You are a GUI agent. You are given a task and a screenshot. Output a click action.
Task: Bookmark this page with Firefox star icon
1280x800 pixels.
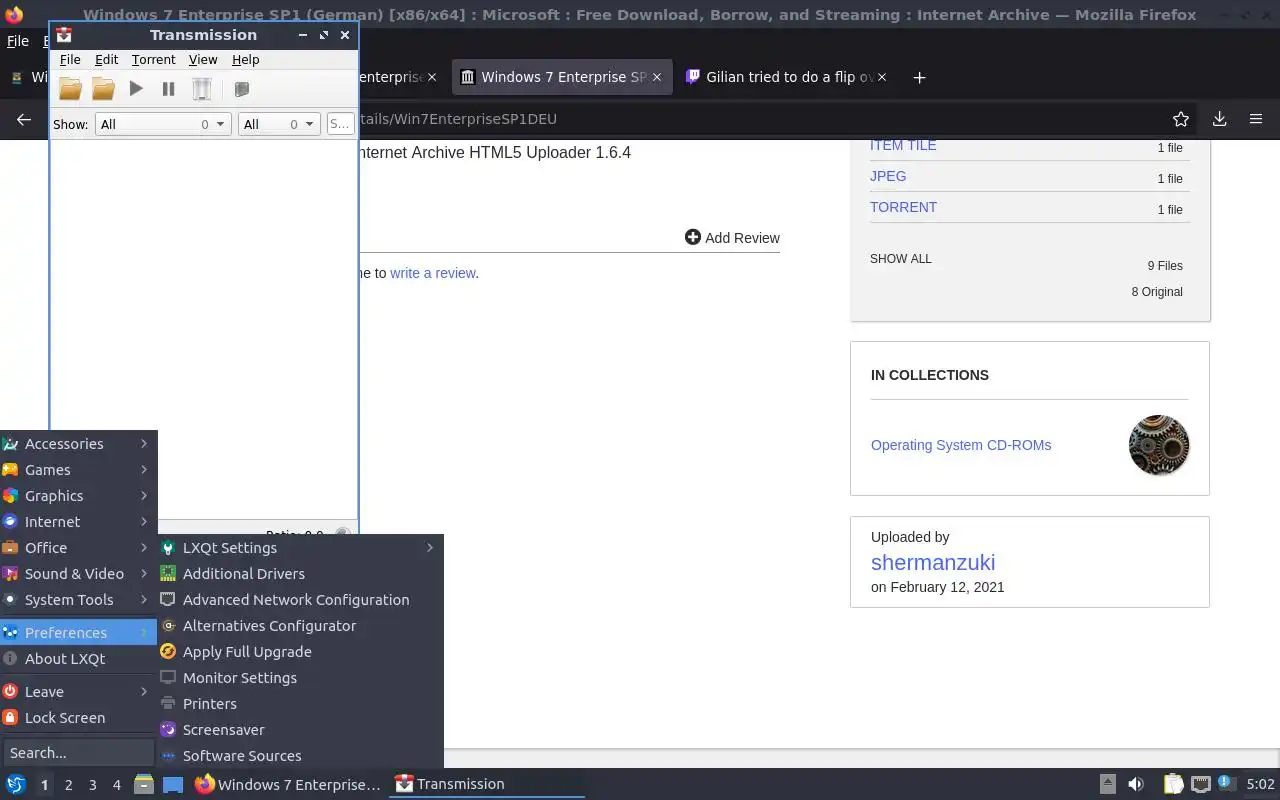click(x=1181, y=119)
